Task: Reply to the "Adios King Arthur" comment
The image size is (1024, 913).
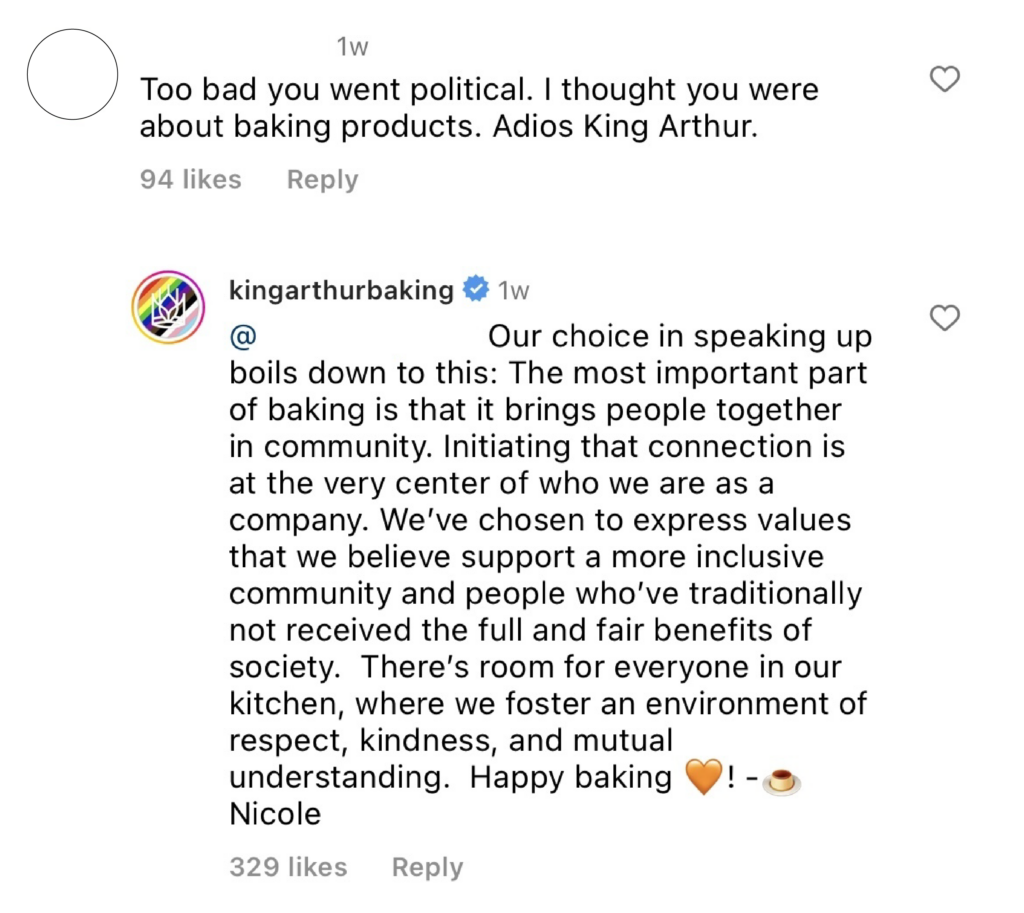Action: [x=323, y=180]
